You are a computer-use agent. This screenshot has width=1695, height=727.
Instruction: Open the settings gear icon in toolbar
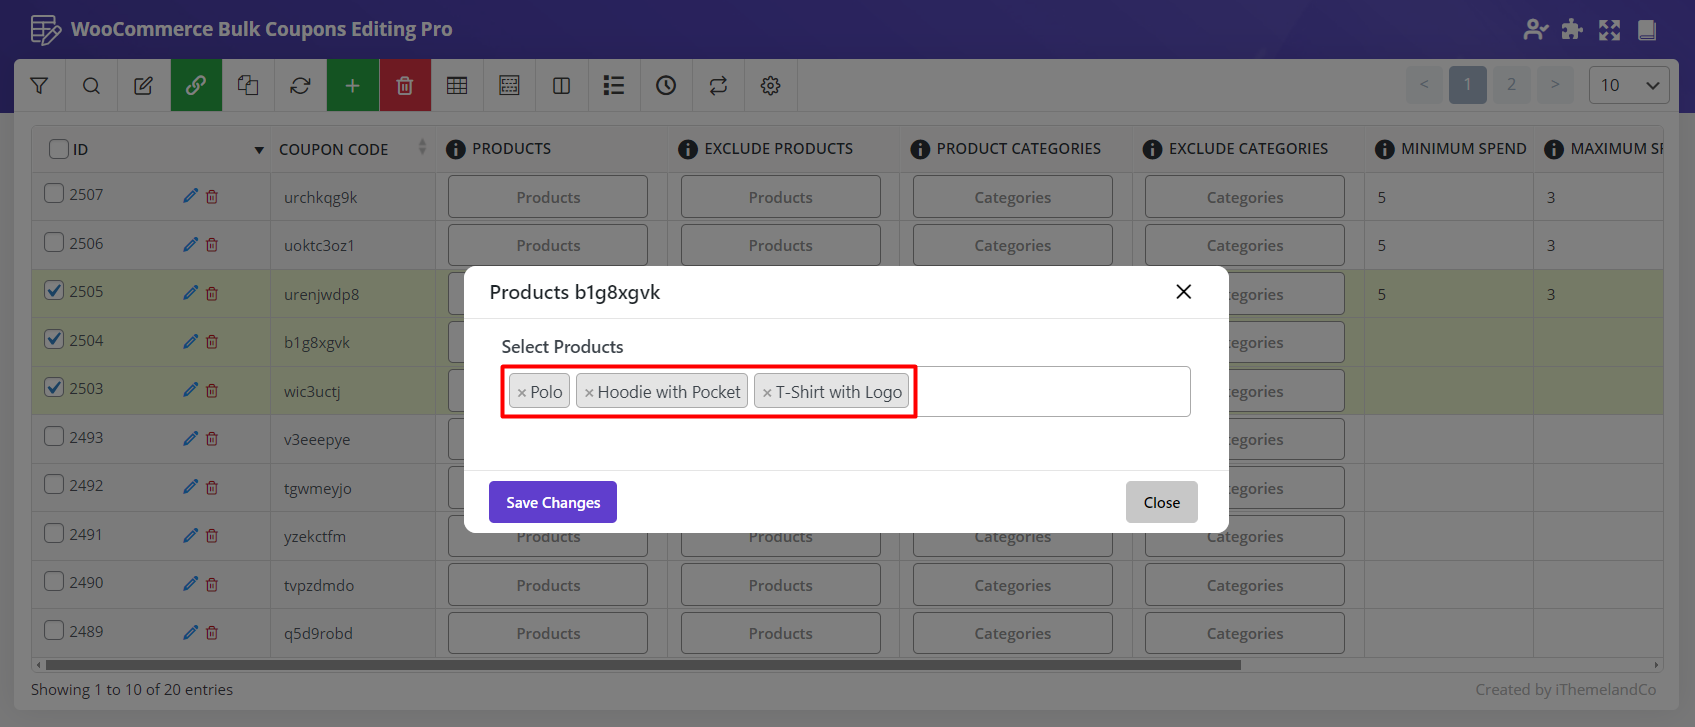770,86
